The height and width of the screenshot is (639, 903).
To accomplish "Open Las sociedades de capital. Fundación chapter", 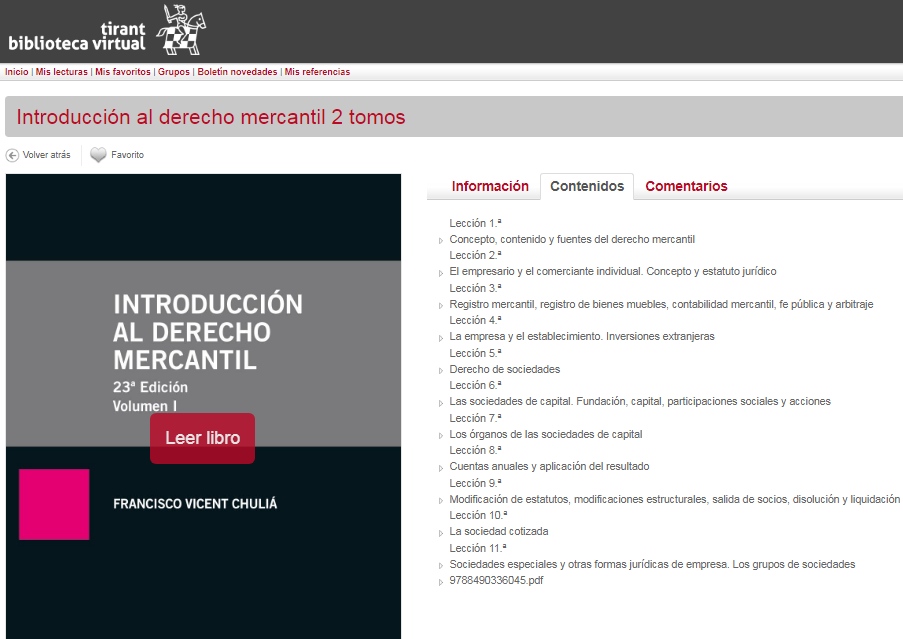I will (x=640, y=402).
